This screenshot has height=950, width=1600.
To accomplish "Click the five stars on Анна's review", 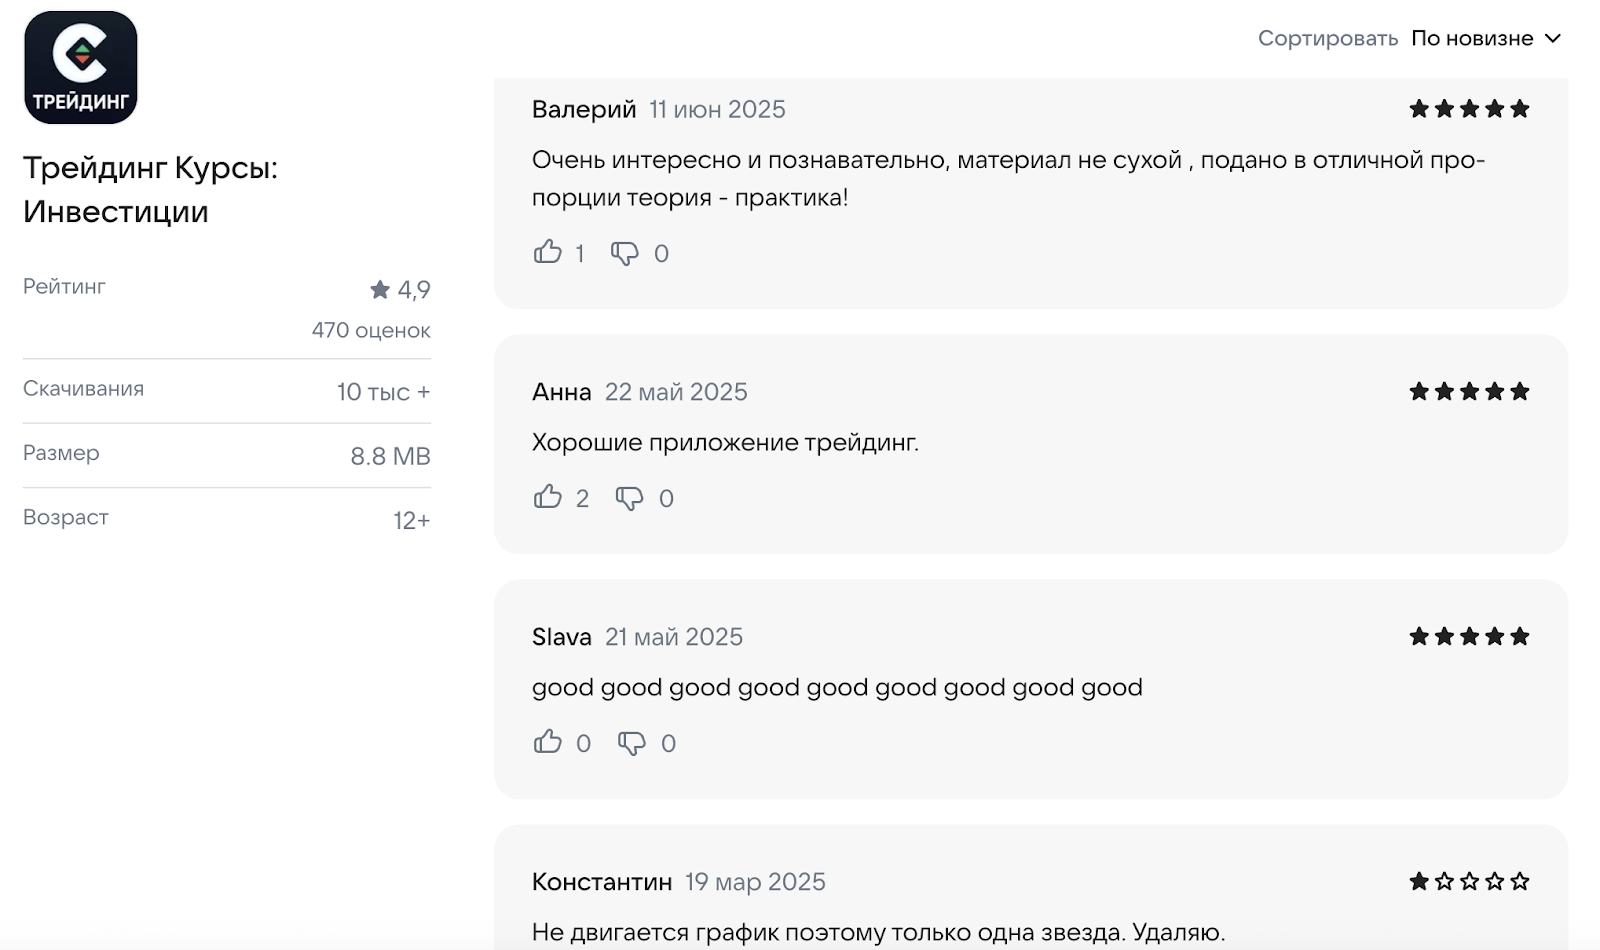I will [1469, 391].
